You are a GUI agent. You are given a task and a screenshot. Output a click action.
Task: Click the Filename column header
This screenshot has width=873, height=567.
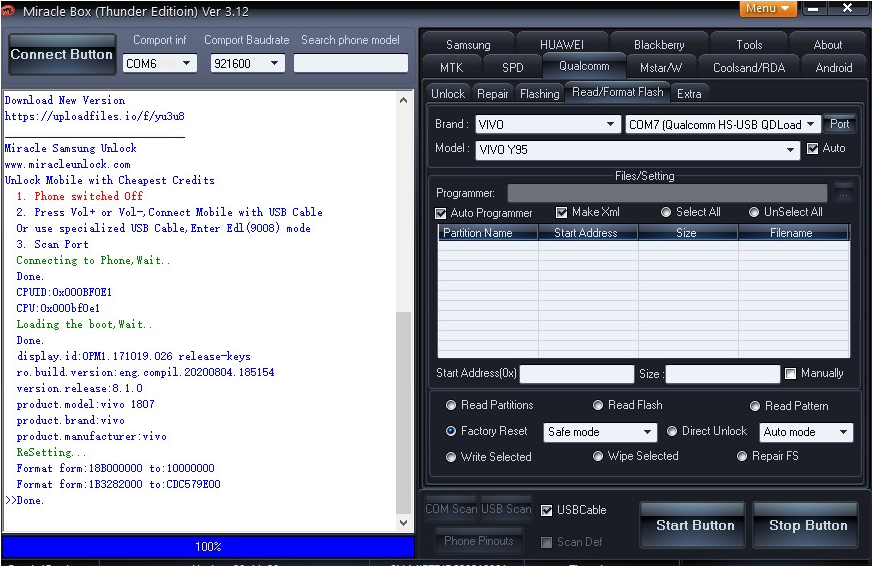click(x=793, y=233)
